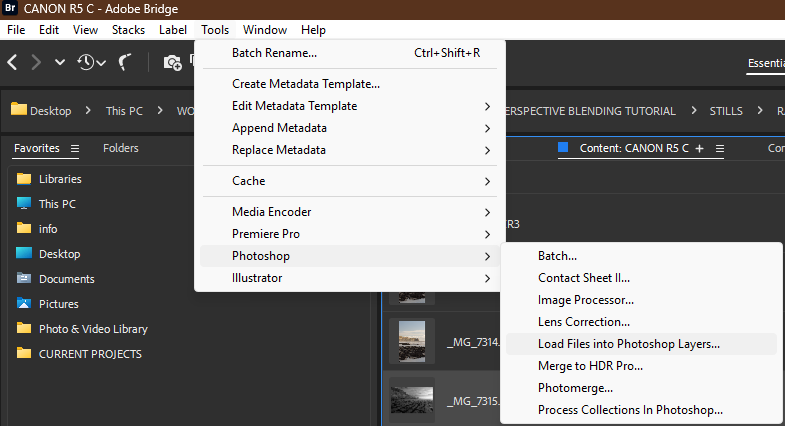Choose Batch Rename from Tools menu
This screenshot has height=426, width=785.
(350, 53)
